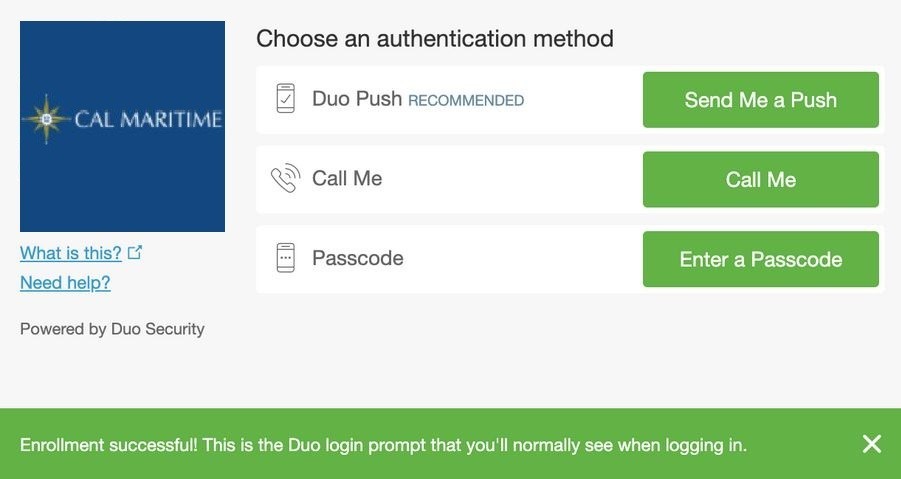Click the Duo Push phone checkmark icon

[286, 98]
